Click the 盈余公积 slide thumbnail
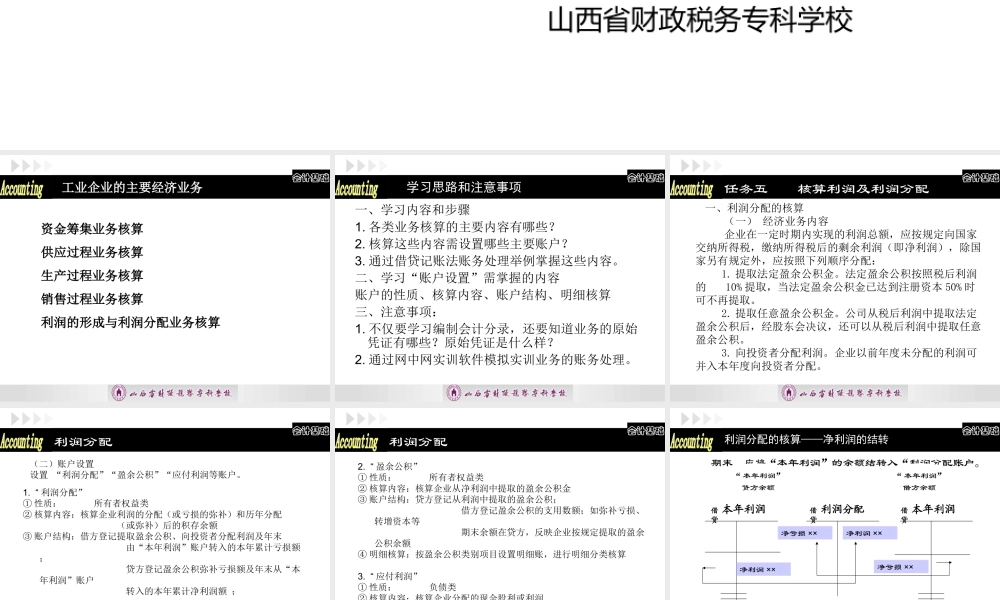 (500, 510)
